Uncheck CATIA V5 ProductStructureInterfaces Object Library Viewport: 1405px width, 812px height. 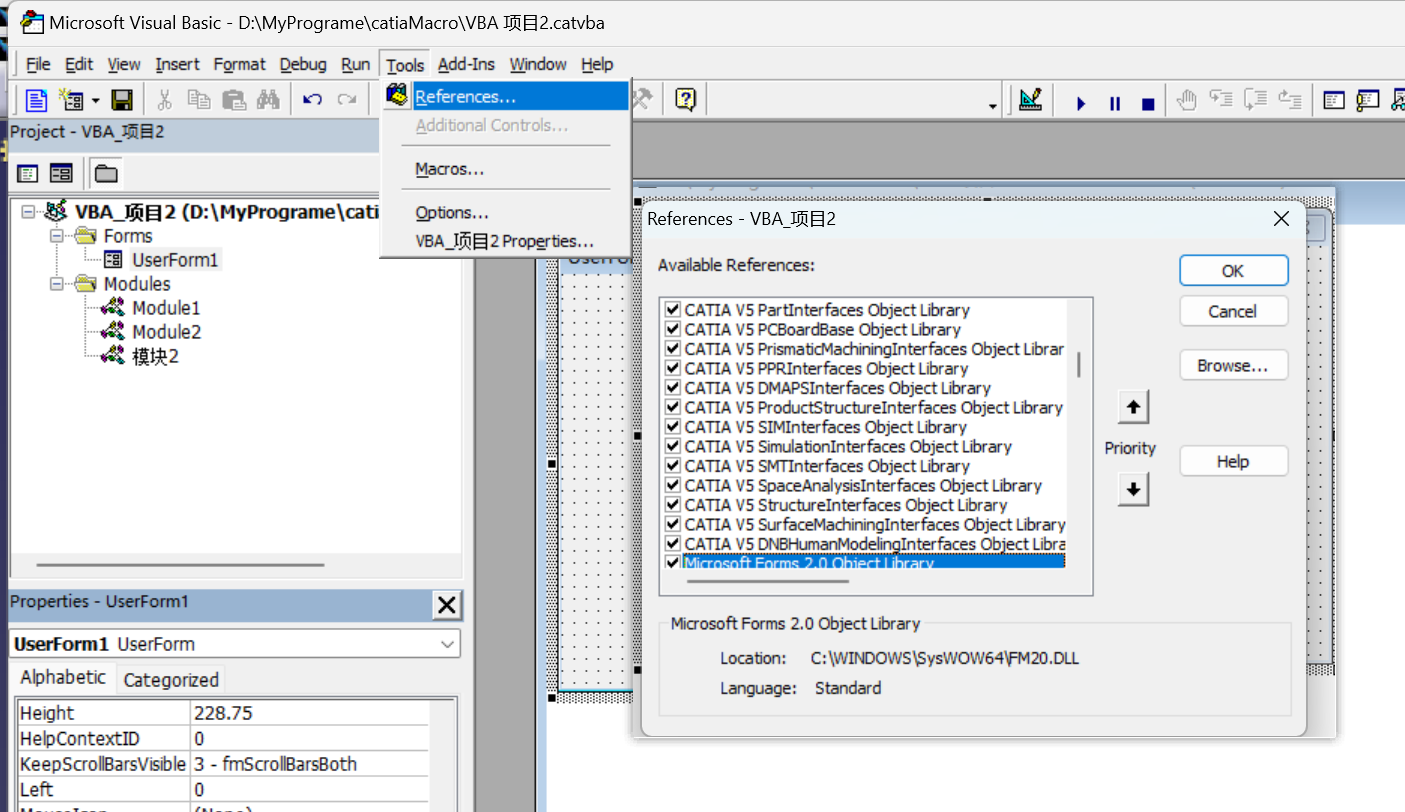(673, 407)
